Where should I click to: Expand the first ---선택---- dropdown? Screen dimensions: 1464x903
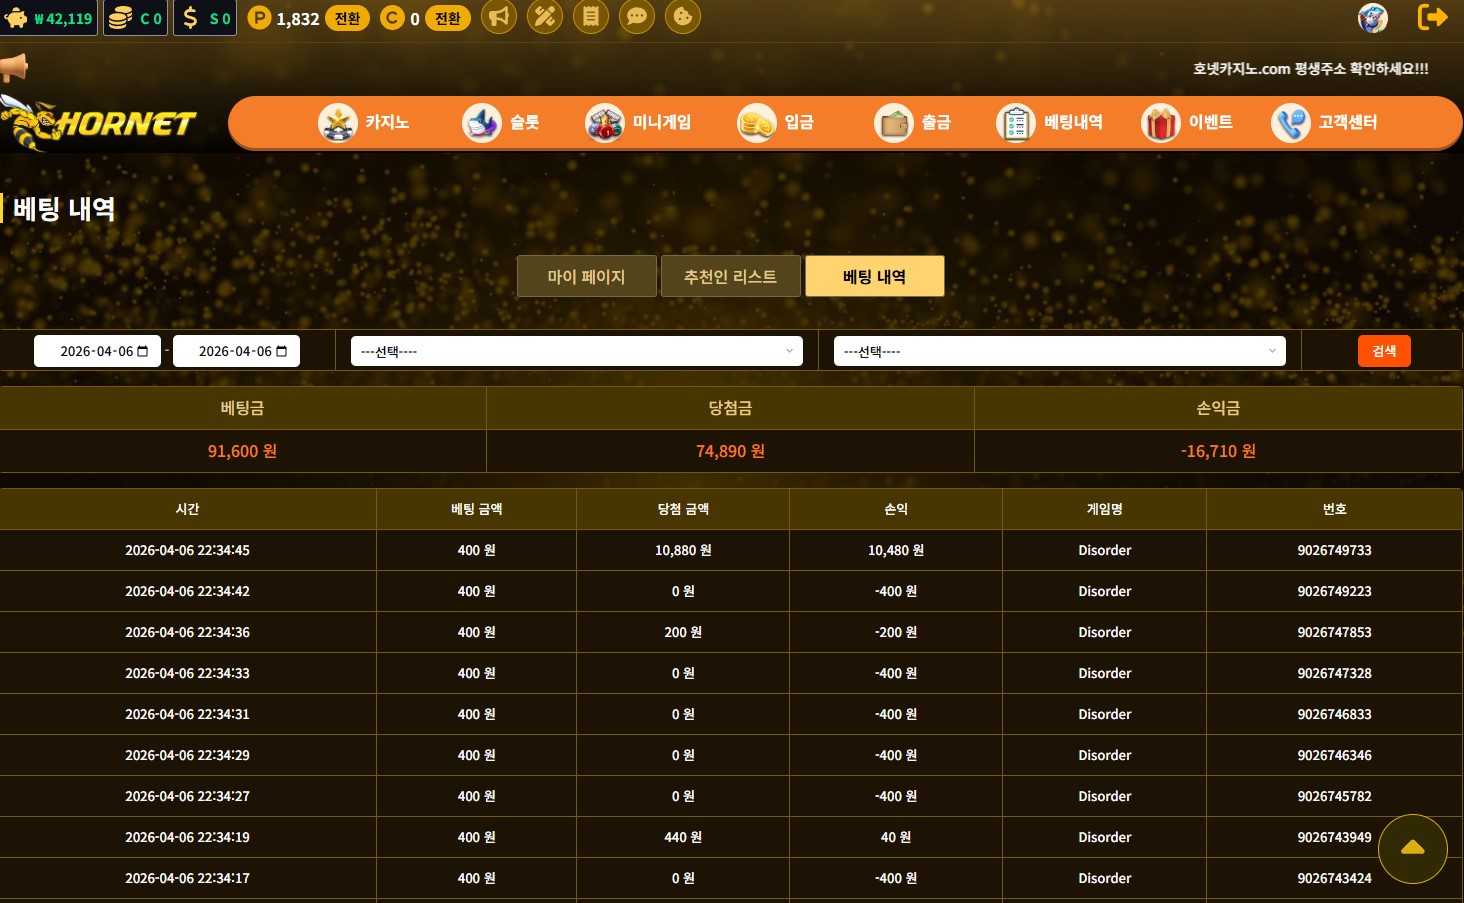click(576, 351)
